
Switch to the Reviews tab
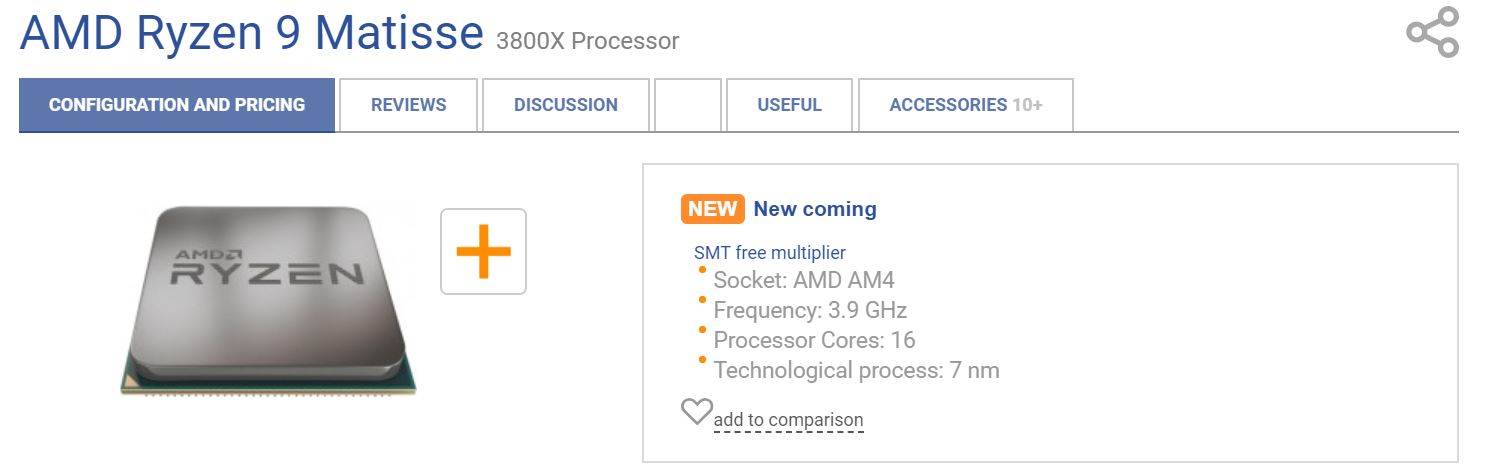click(409, 105)
